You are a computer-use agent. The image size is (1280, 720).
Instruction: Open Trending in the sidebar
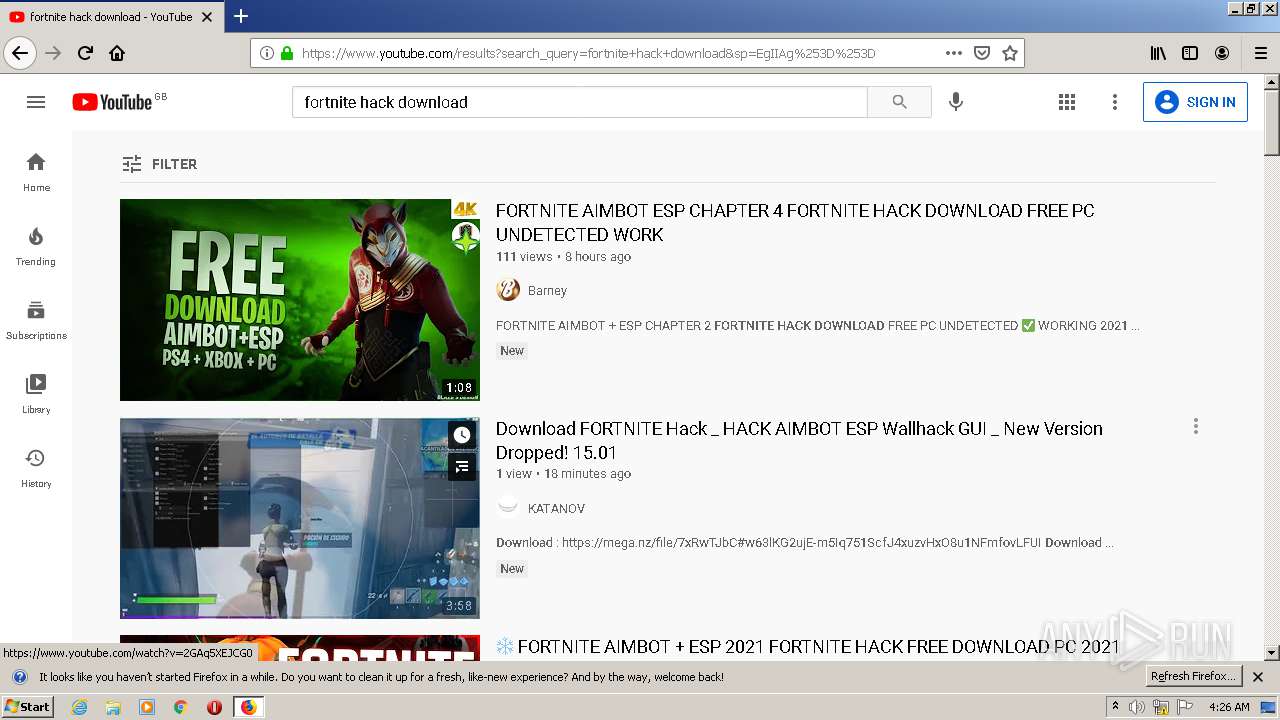coord(36,246)
